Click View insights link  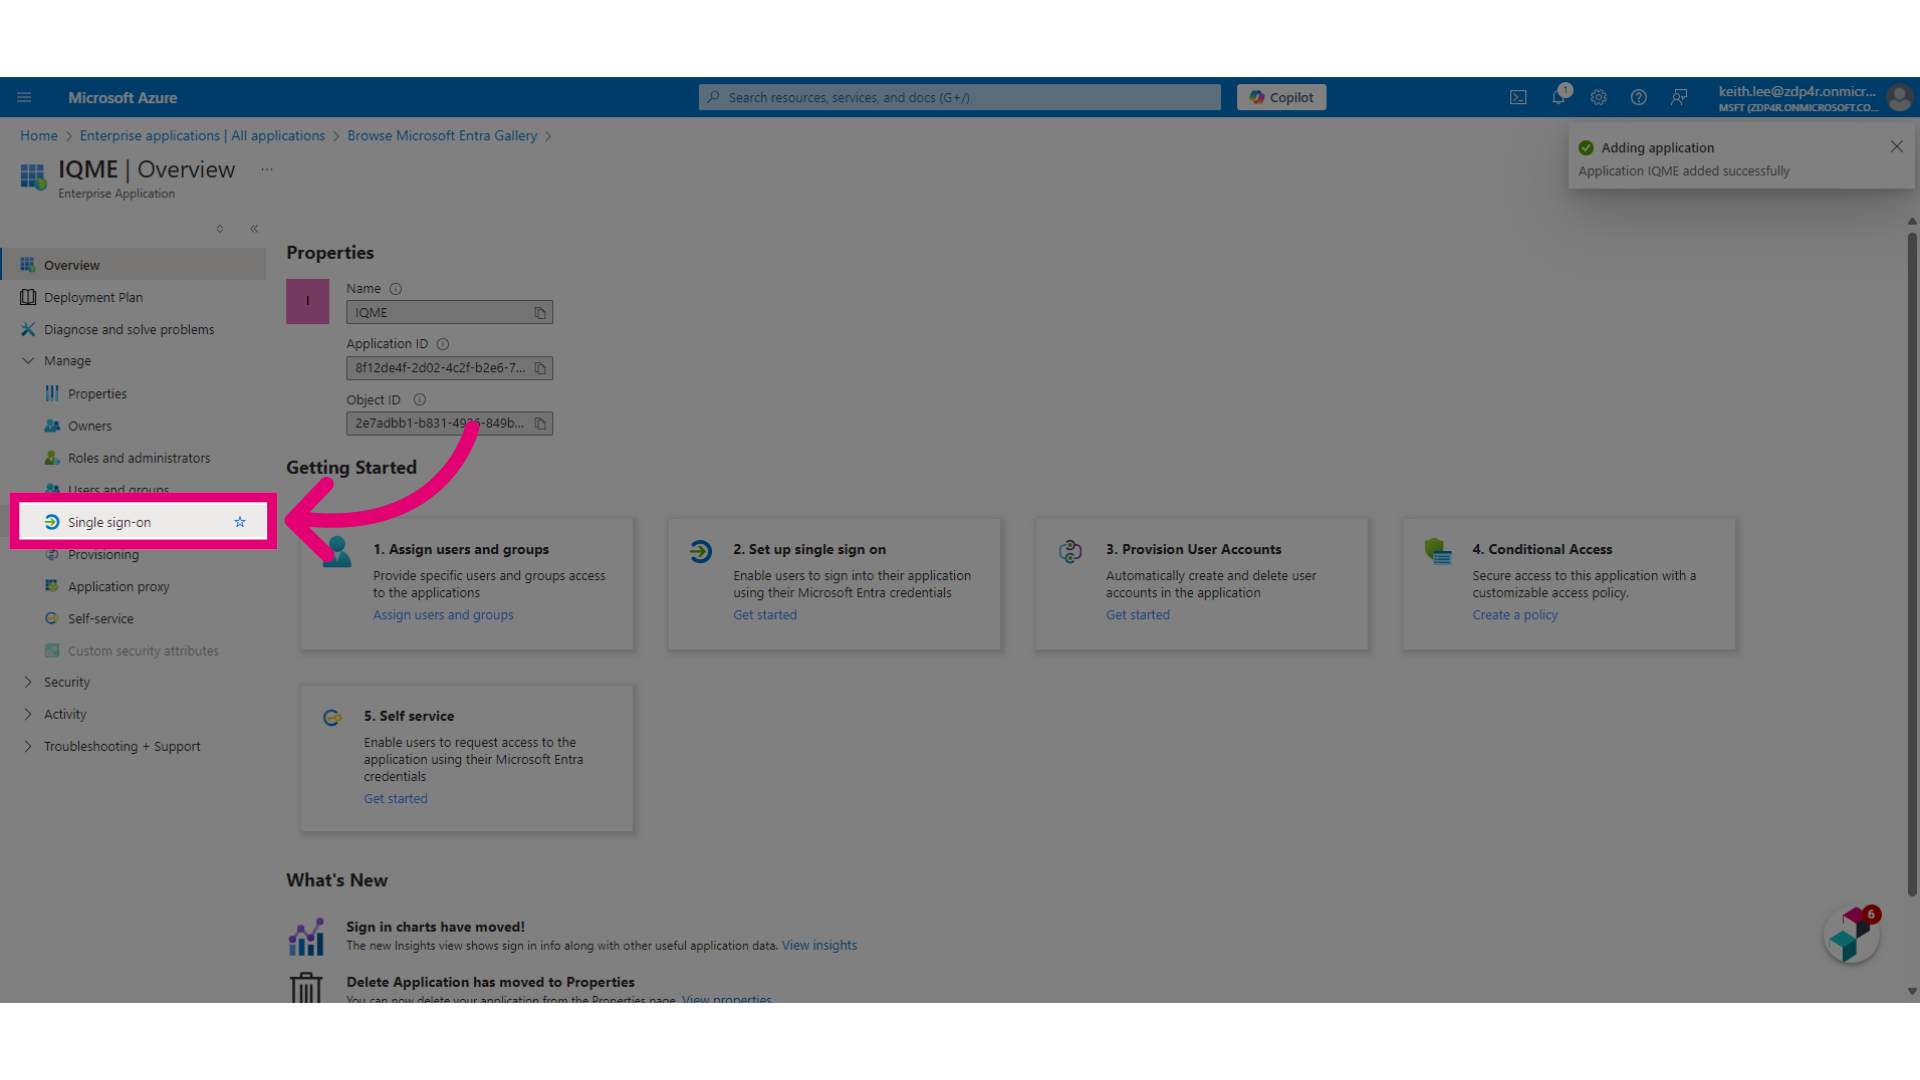coord(819,946)
